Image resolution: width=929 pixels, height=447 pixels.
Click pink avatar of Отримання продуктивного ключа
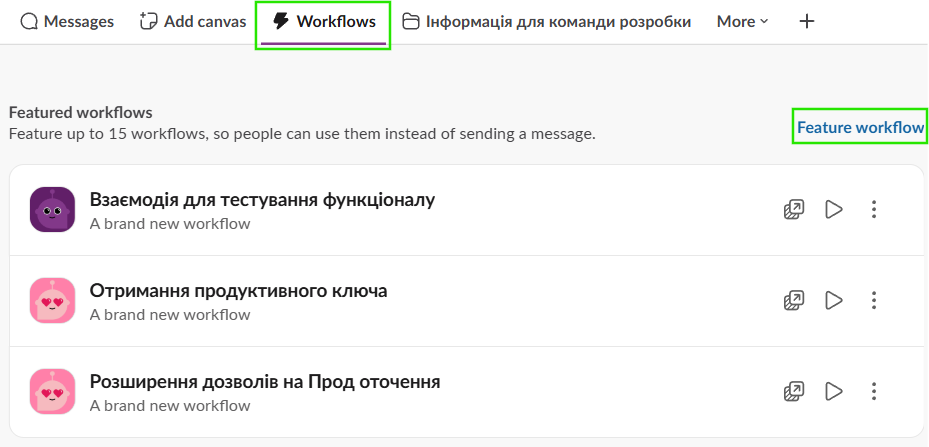click(x=53, y=300)
